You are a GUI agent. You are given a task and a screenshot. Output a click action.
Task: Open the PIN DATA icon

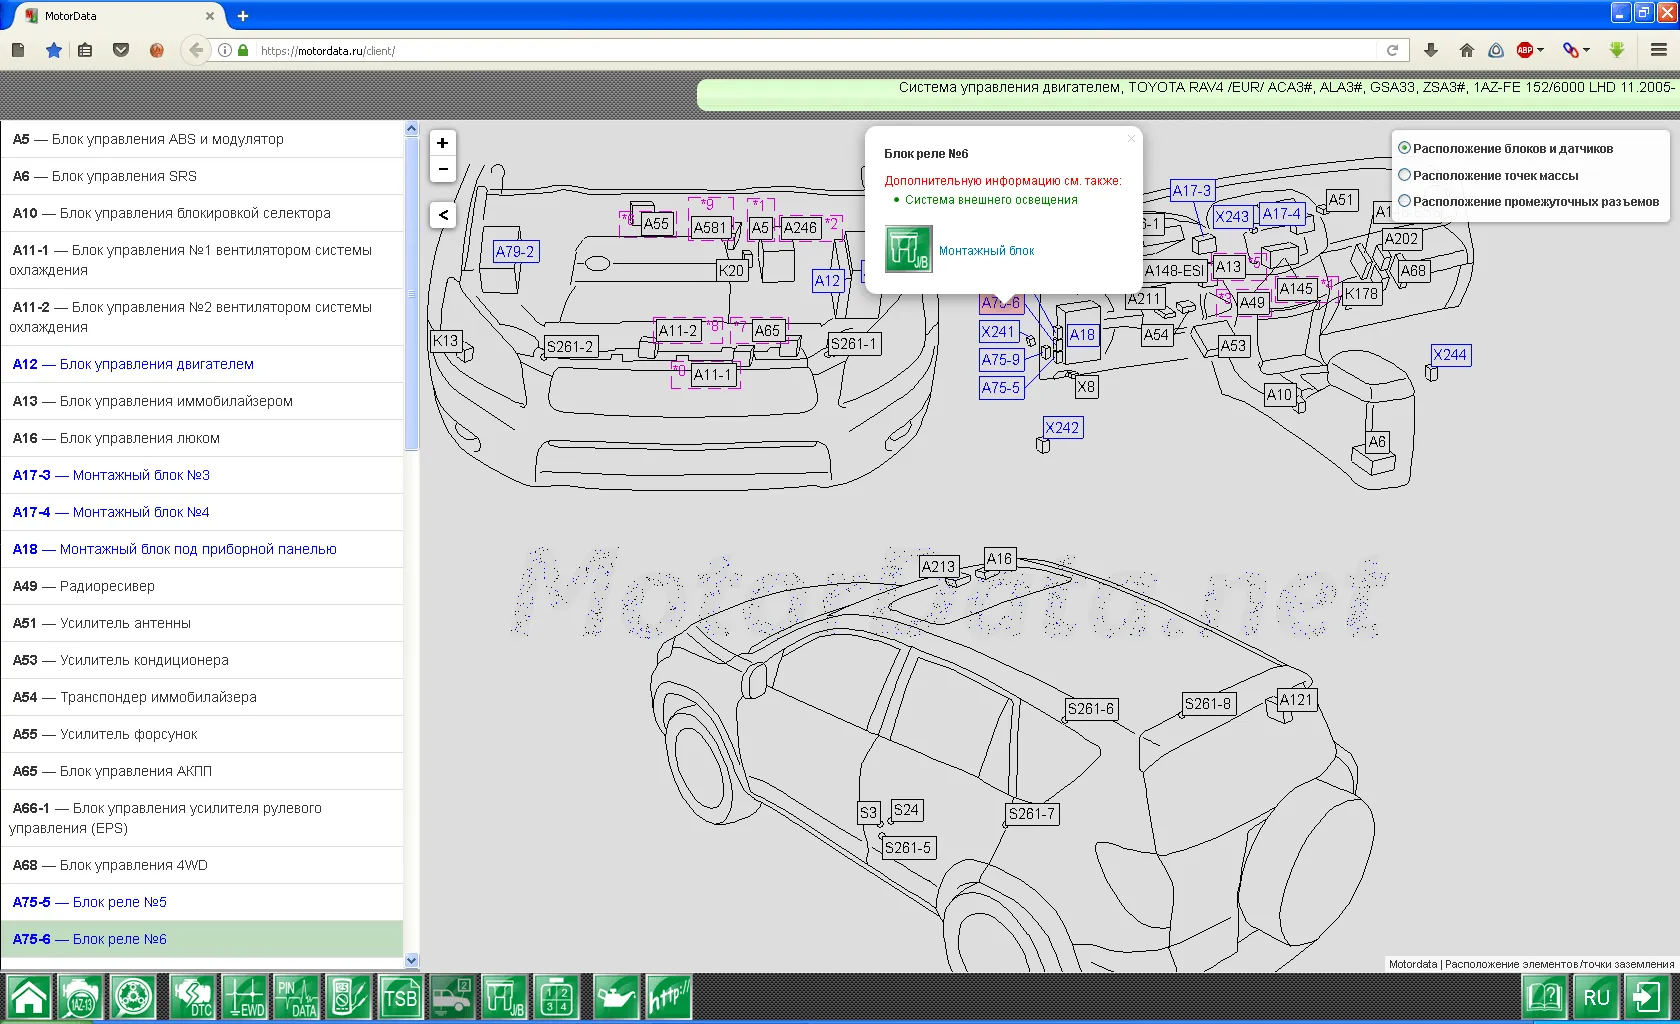pos(296,997)
